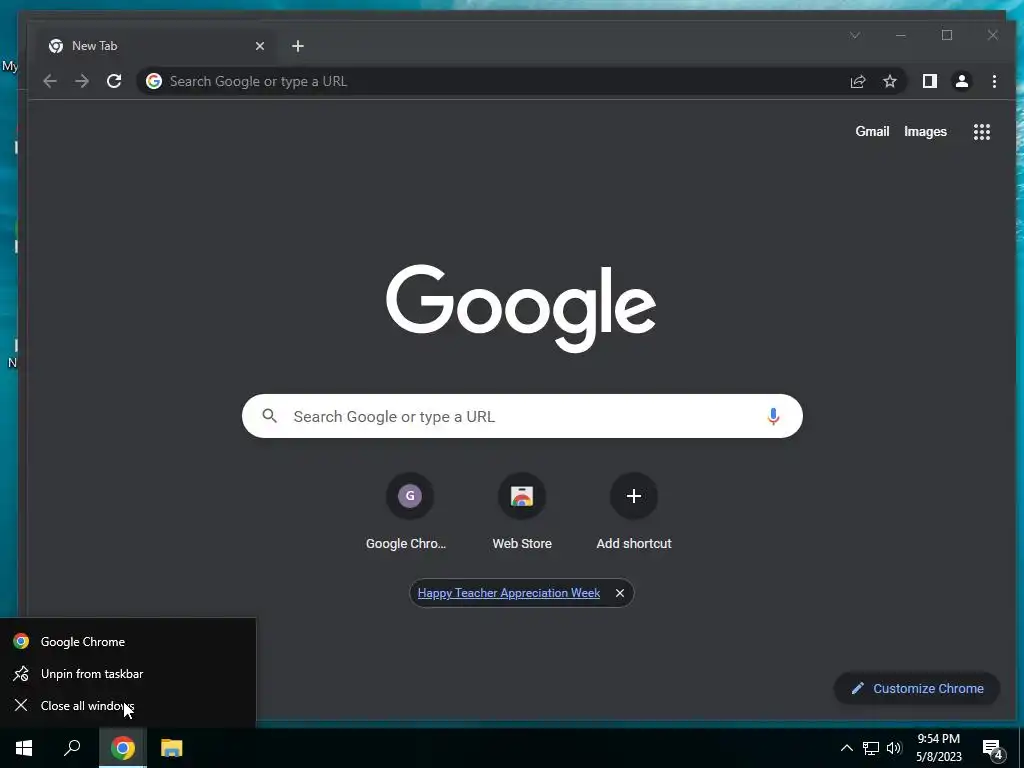Open File Explorer from taskbar
Viewport: 1024px width, 768px height.
tap(172, 748)
